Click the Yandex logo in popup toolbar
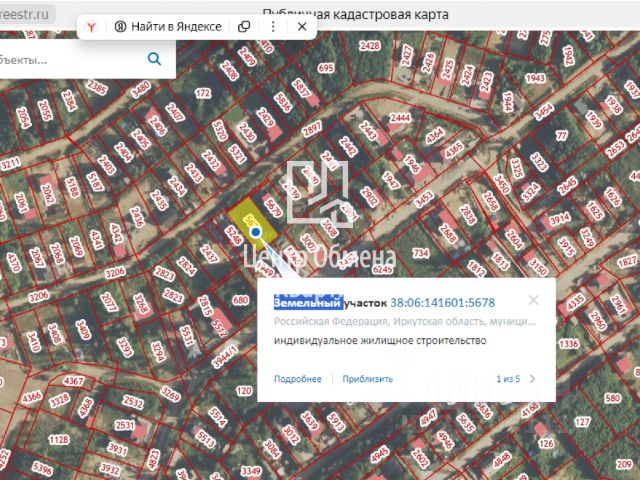This screenshot has height=480, width=640. click(91, 27)
